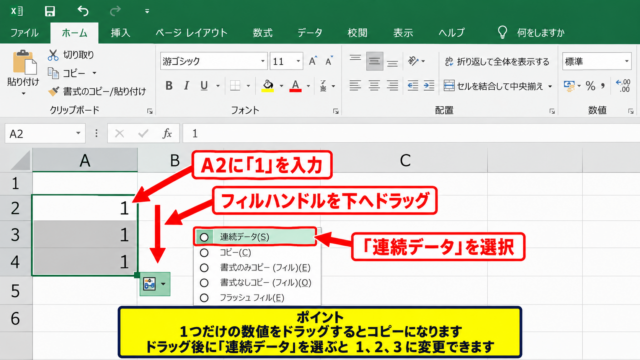Align text right icon
Screen dimensions: 640x360
[392, 86]
